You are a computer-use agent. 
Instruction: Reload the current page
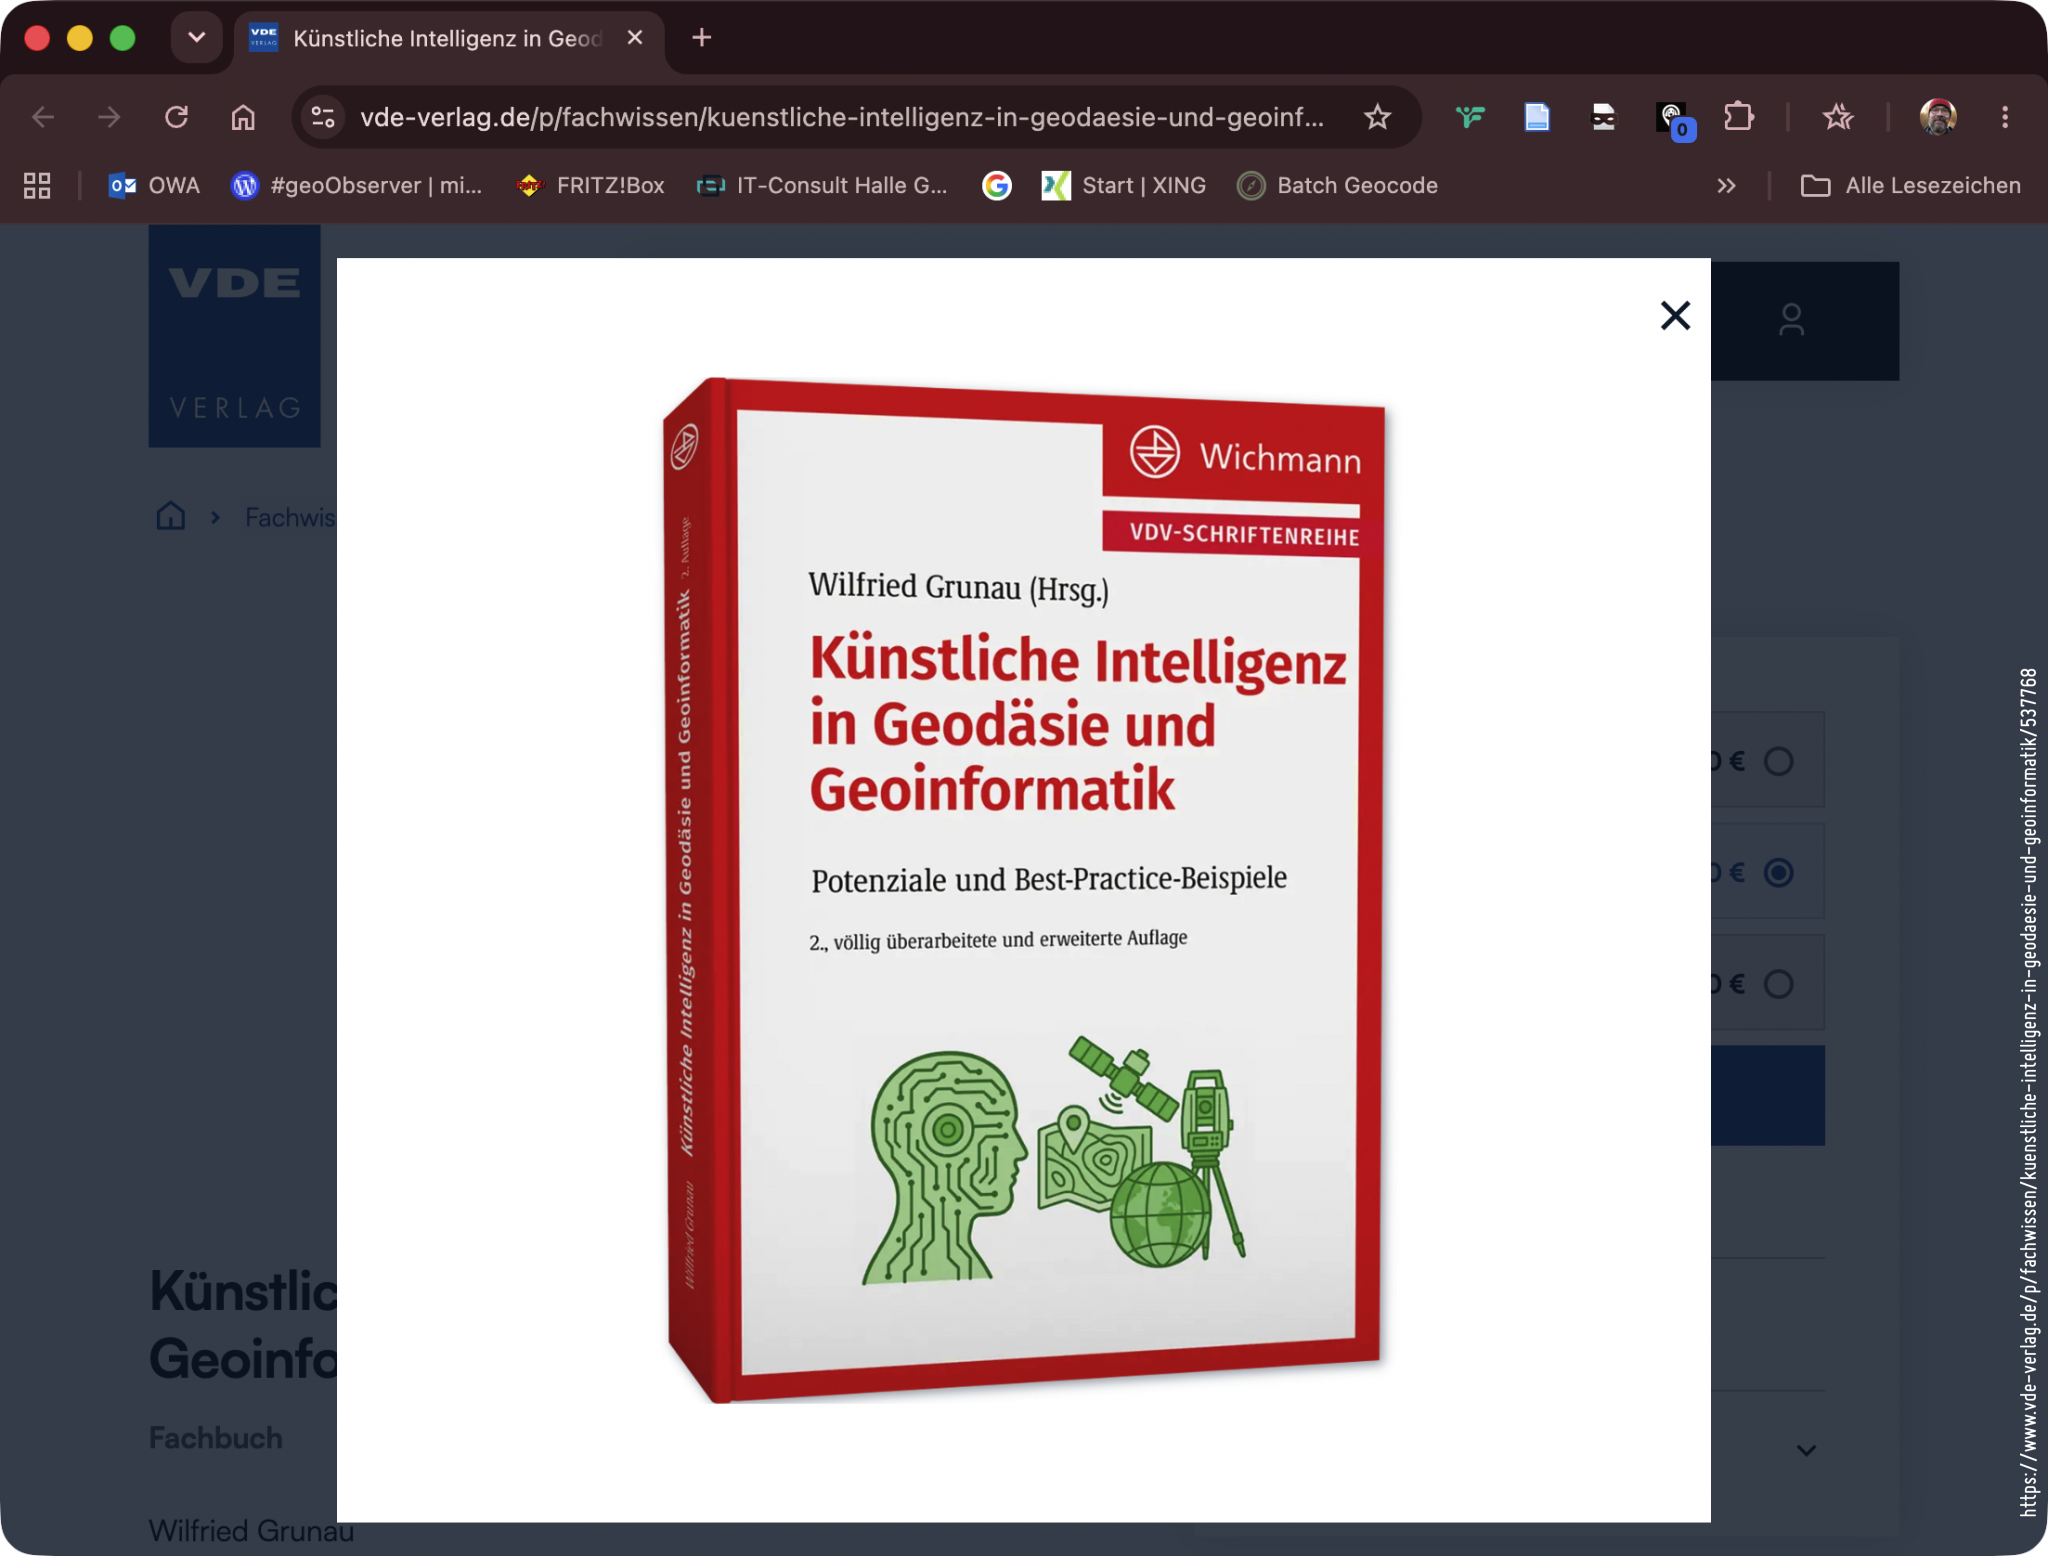[177, 117]
